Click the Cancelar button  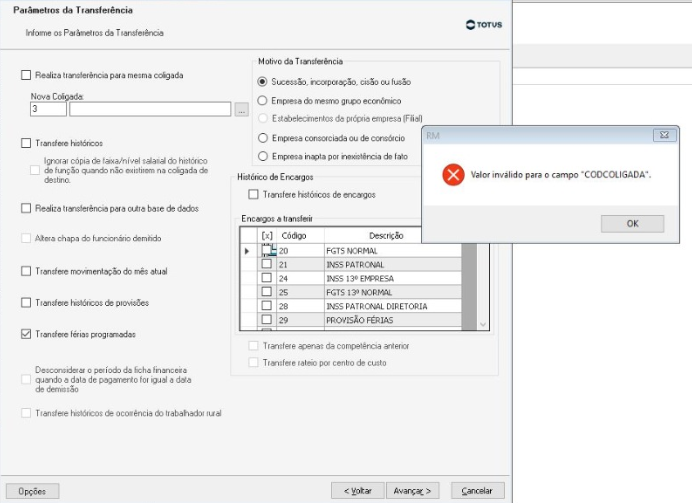(x=478, y=491)
